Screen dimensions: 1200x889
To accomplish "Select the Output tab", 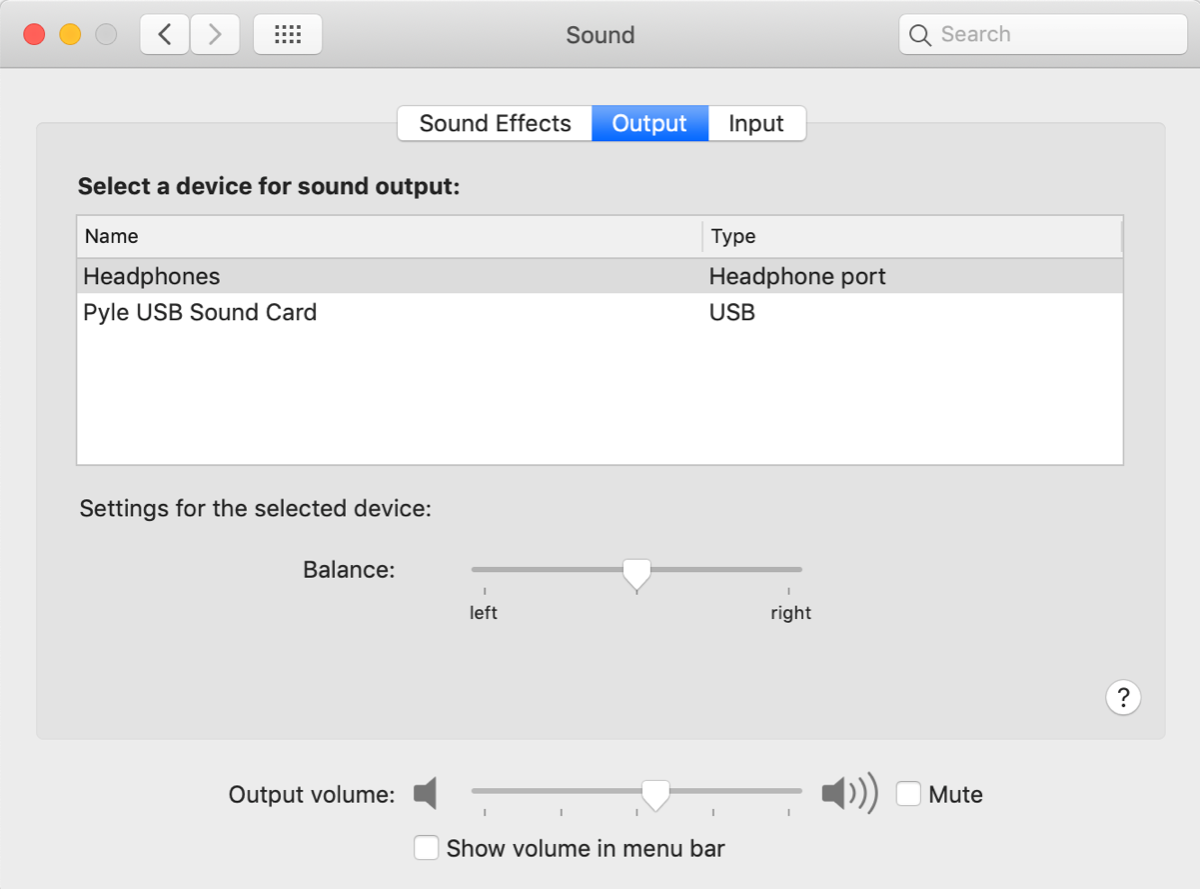I will [x=649, y=124].
